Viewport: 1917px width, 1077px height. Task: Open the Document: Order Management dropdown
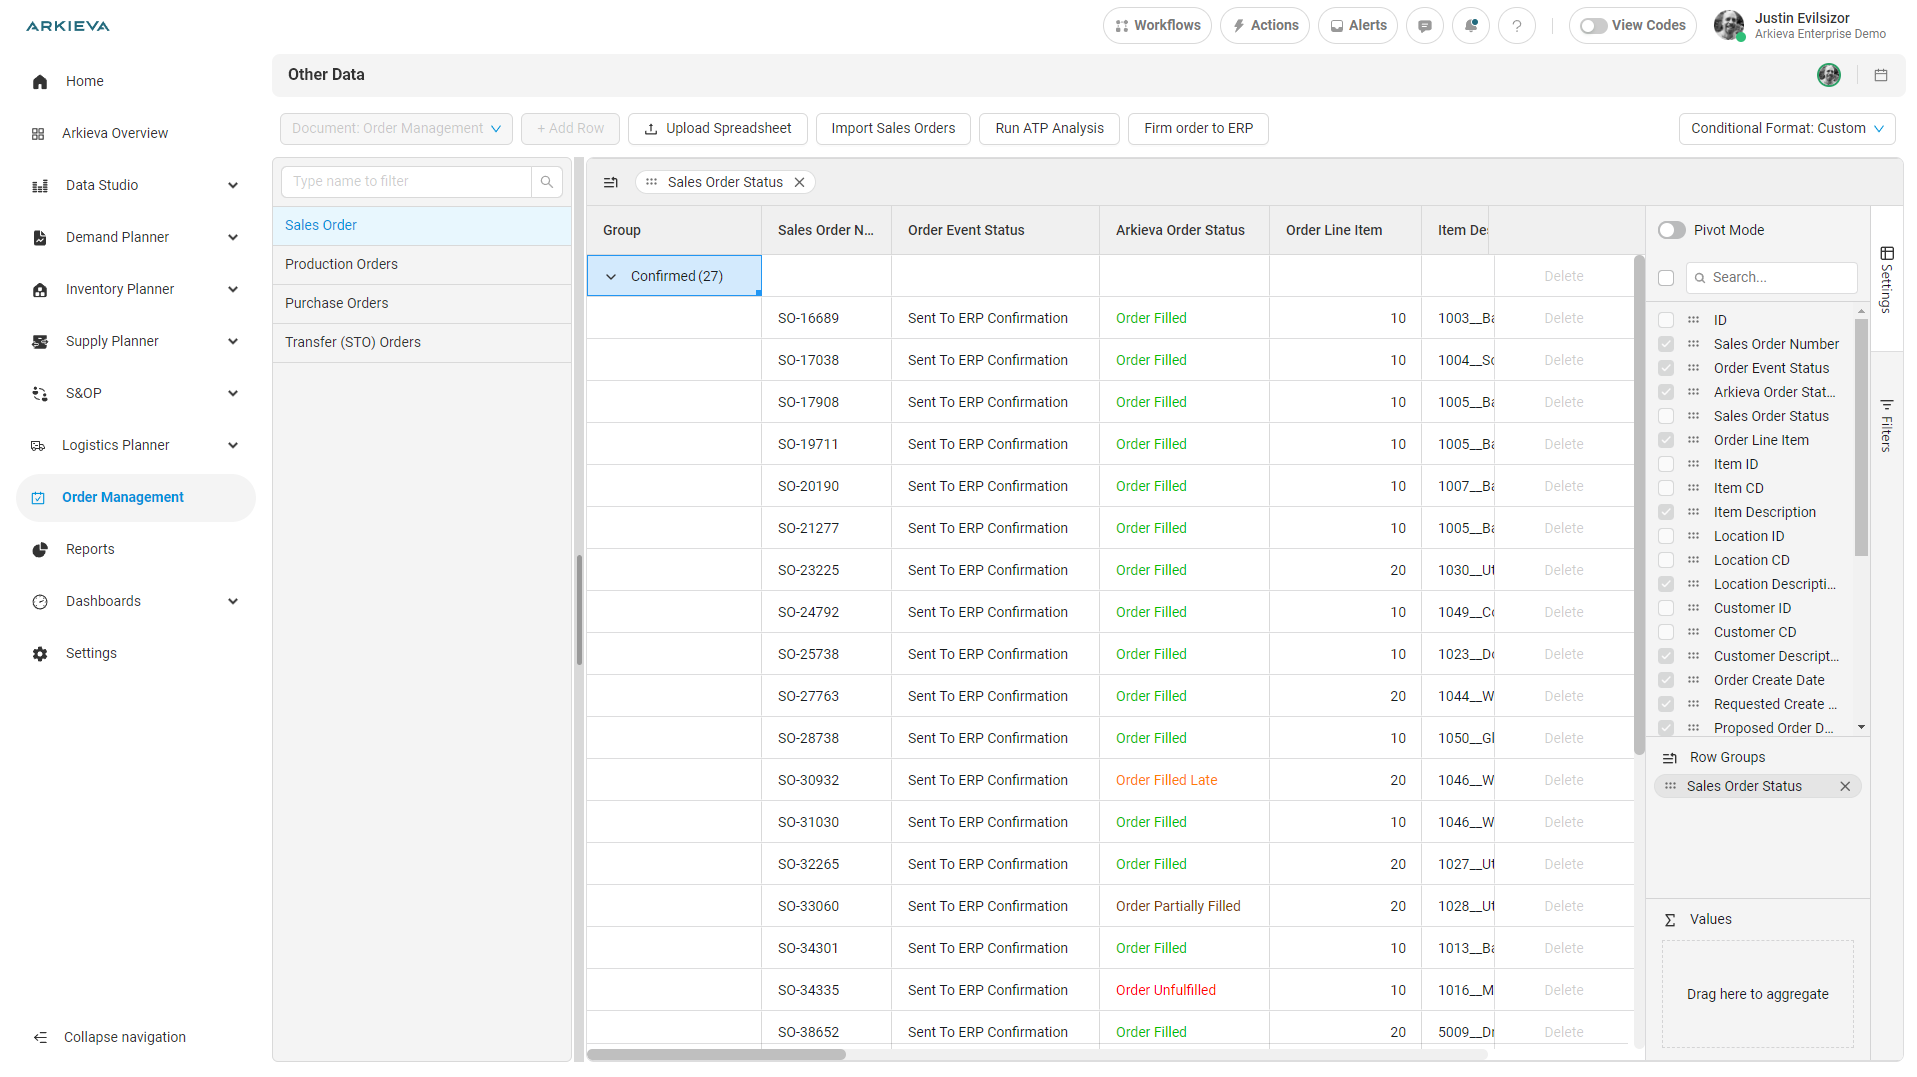(395, 128)
